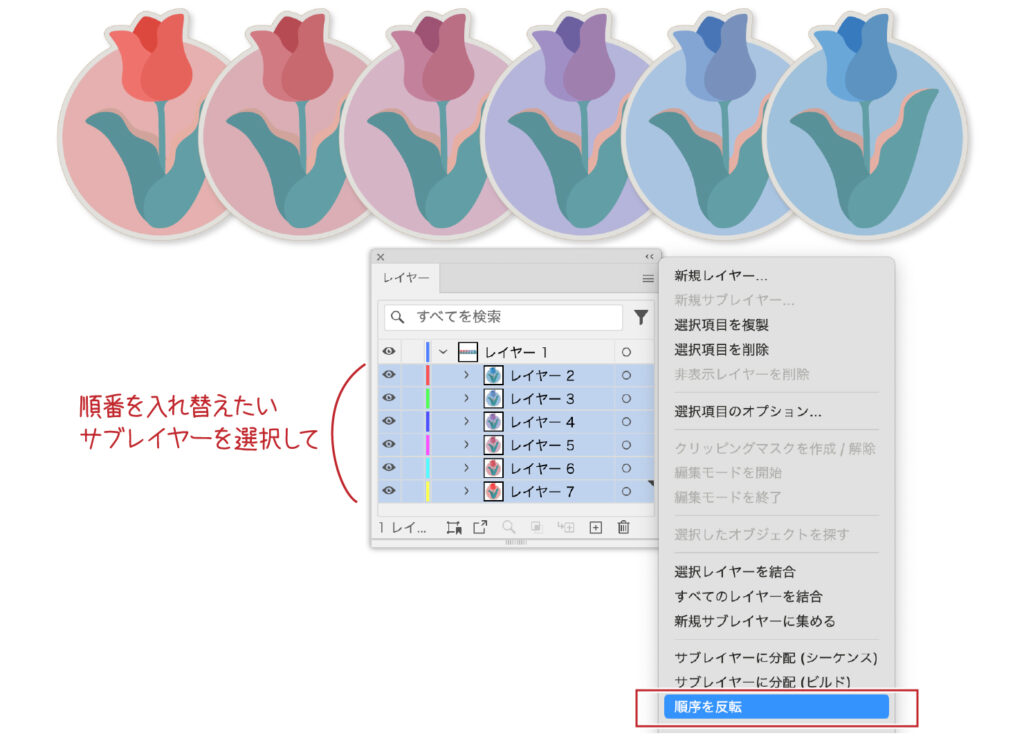This screenshot has height=747, width=1024.
Task: Choose 順序を反転 from the menu
Action: pos(776,707)
